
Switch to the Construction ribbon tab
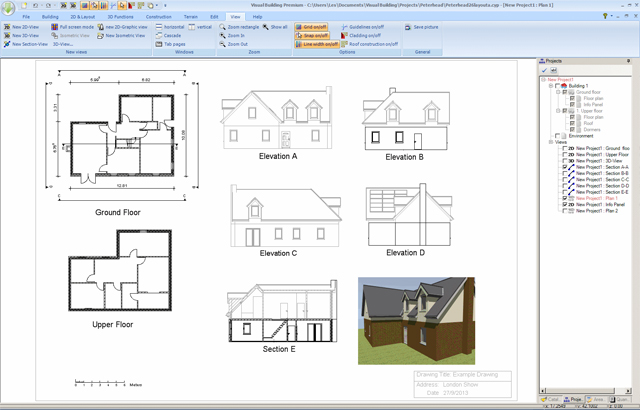(158, 17)
